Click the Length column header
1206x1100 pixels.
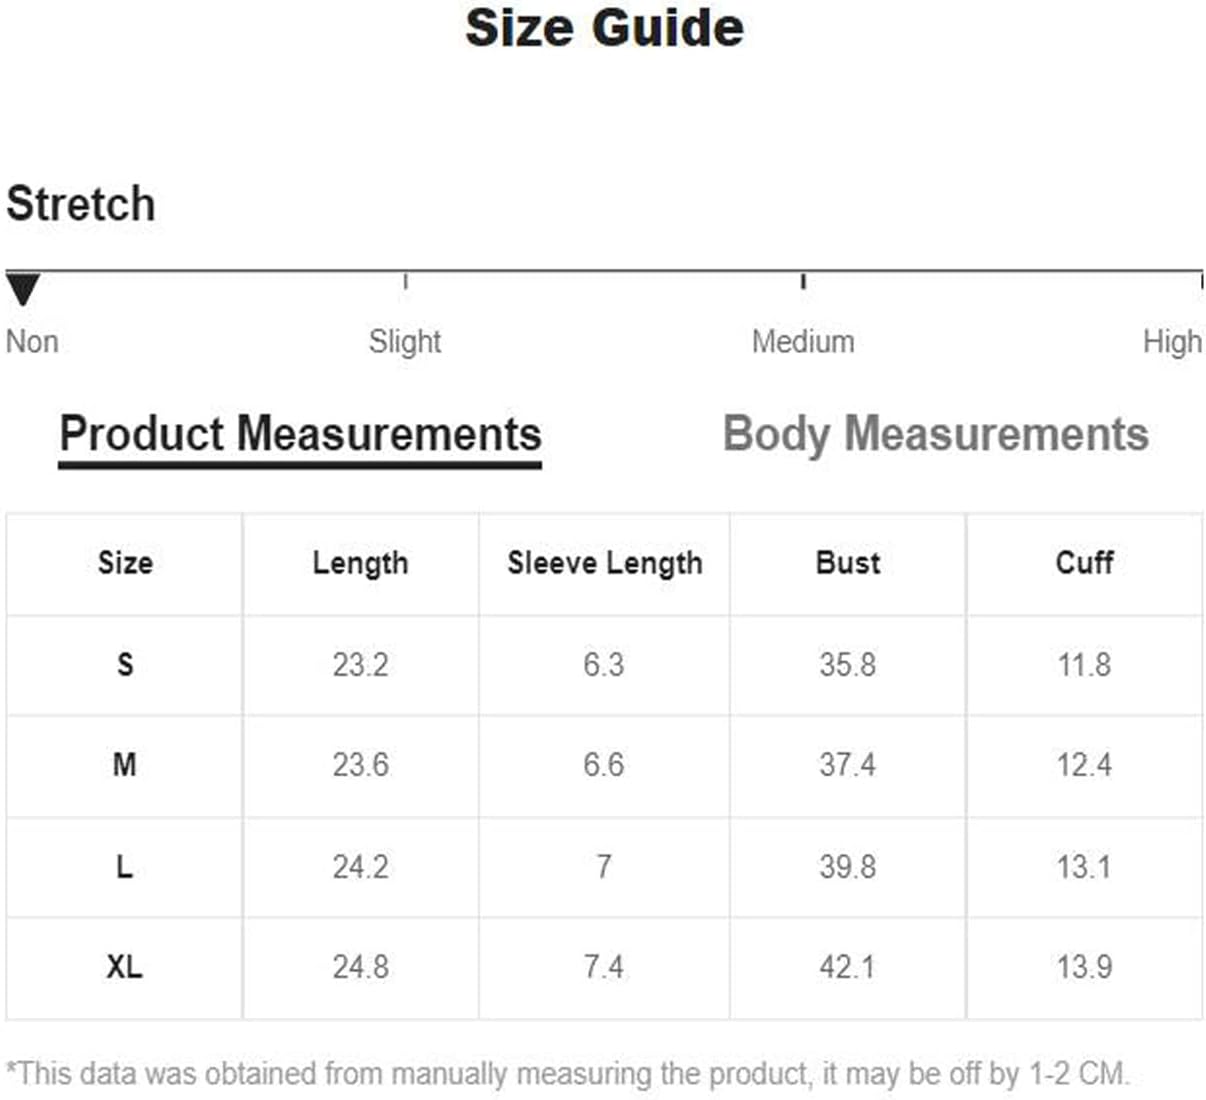pyautogui.click(x=360, y=563)
